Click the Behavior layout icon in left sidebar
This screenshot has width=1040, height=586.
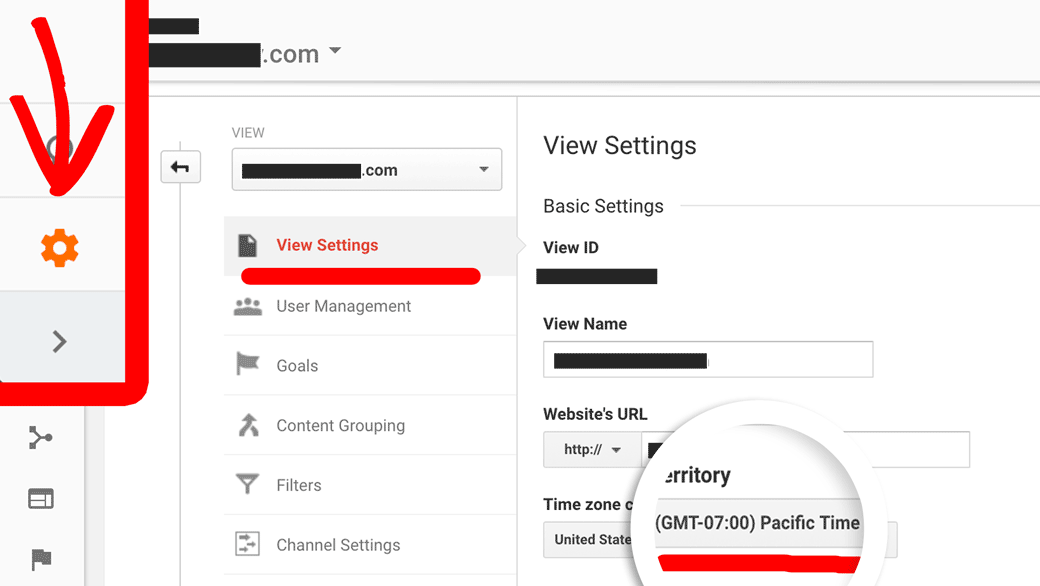40,498
